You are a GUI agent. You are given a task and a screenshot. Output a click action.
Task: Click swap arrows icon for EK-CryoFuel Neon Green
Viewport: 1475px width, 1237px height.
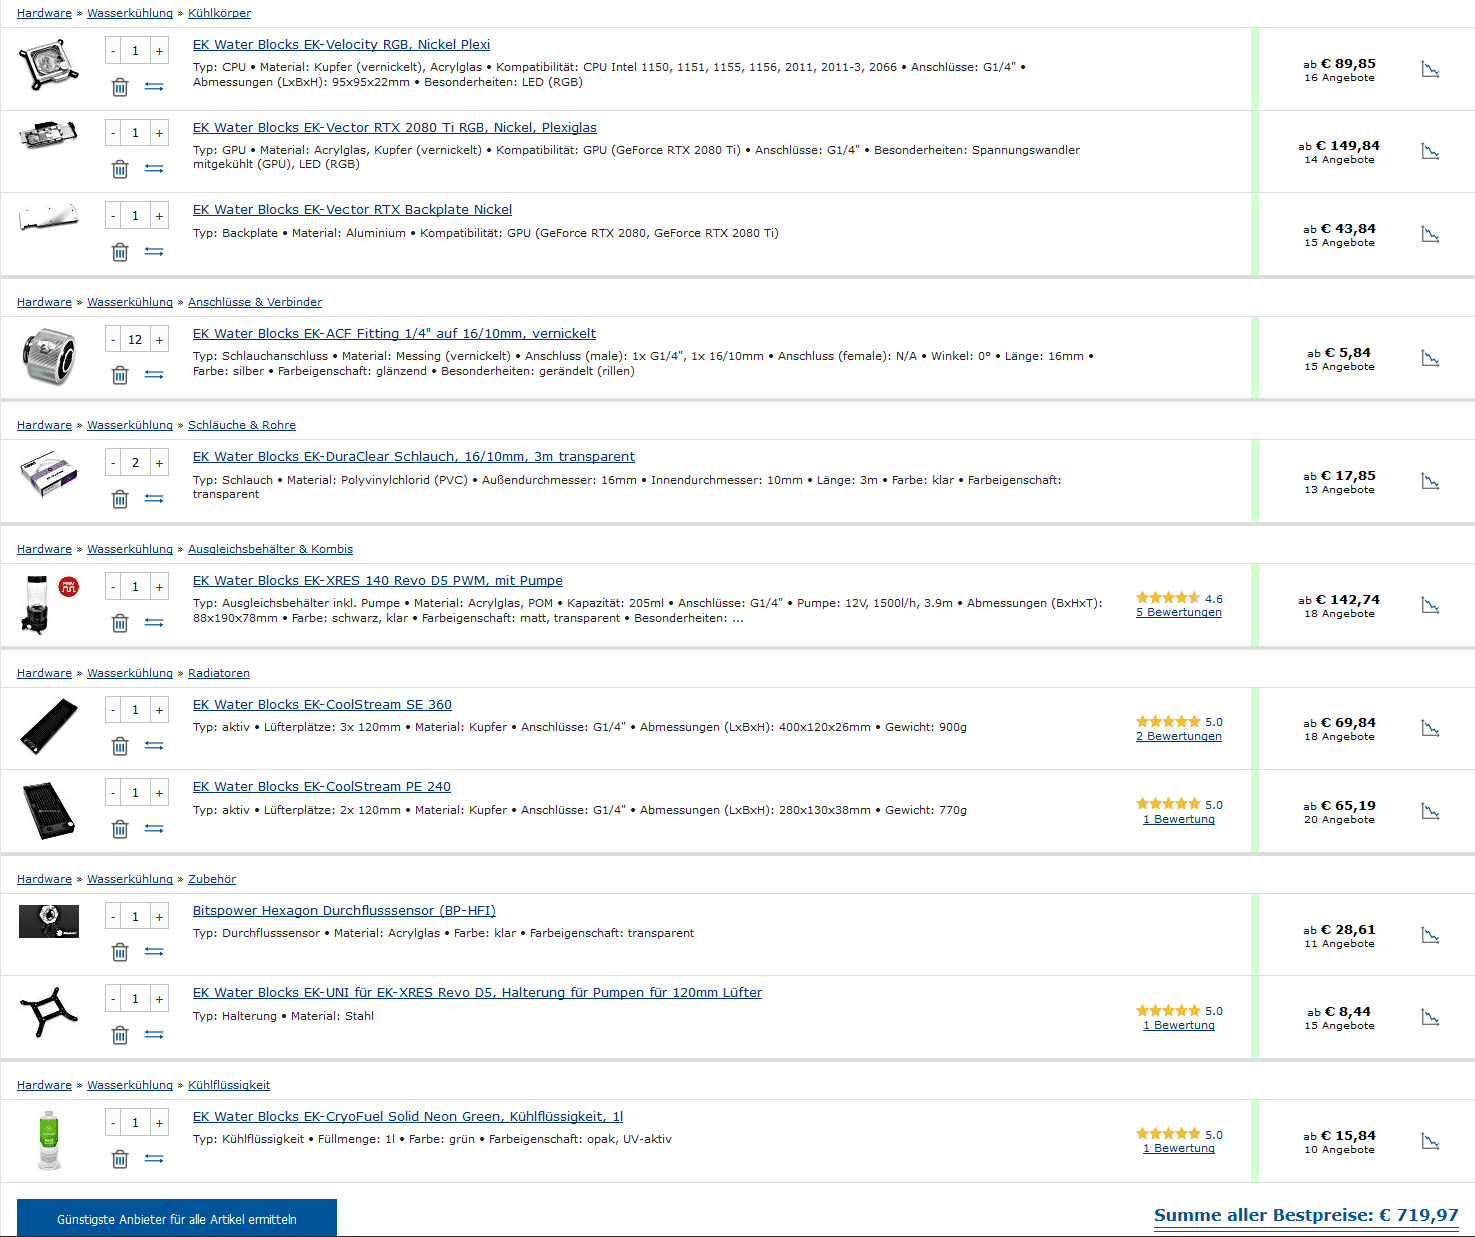(x=154, y=1159)
